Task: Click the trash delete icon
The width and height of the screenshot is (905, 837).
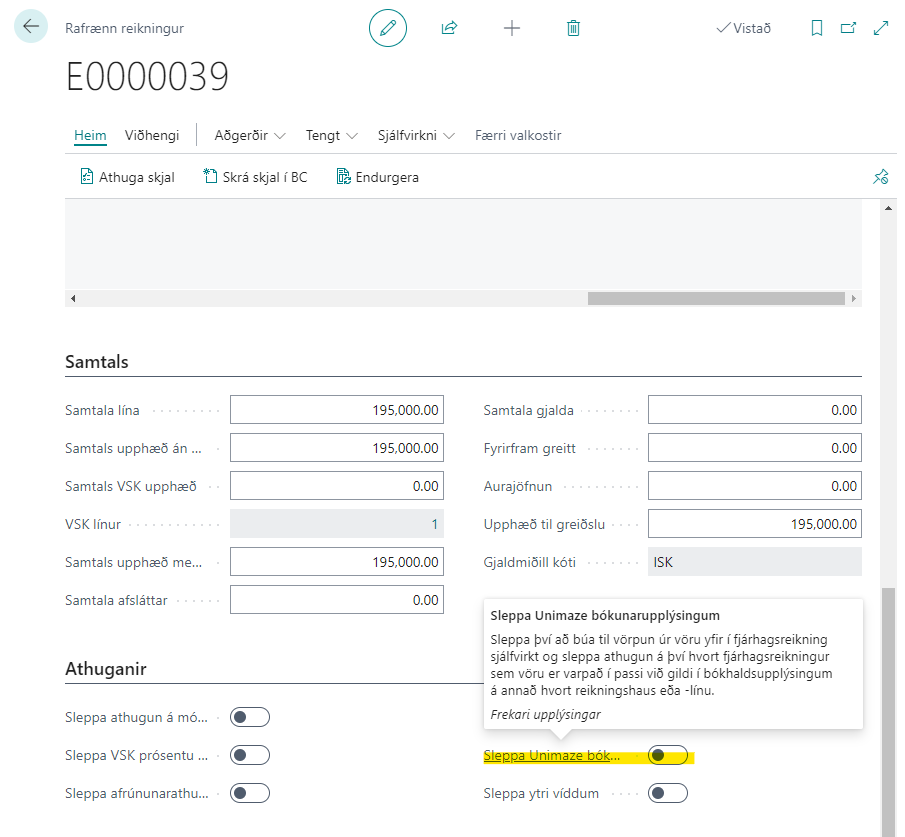Action: tap(573, 28)
